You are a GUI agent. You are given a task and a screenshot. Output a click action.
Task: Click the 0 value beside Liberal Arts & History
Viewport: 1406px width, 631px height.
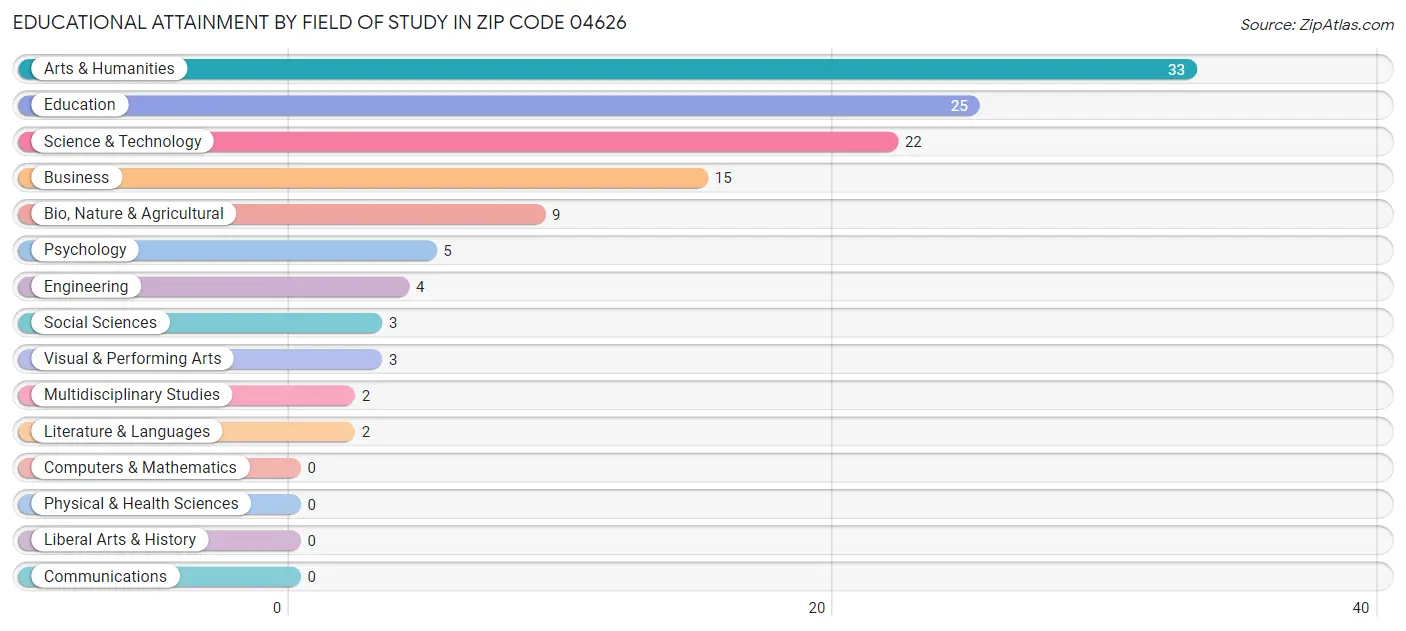pyautogui.click(x=312, y=540)
